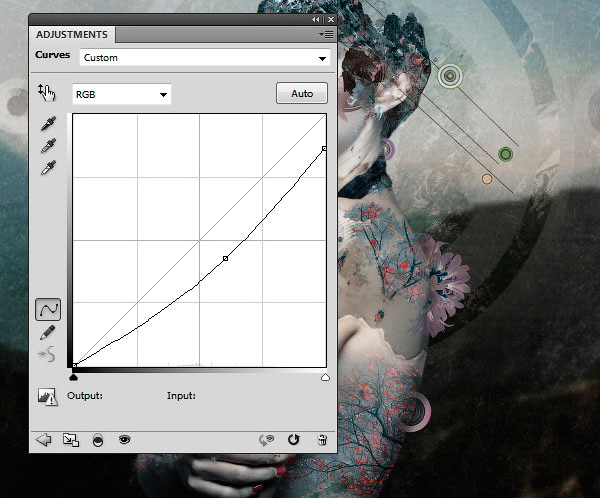Image resolution: width=600 pixels, height=498 pixels.
Task: Click the white point input slider
Action: pos(325,378)
